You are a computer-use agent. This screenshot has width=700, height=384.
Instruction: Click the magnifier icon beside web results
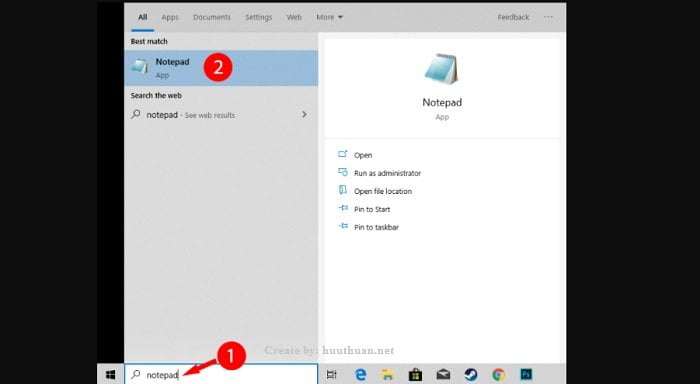click(136, 114)
